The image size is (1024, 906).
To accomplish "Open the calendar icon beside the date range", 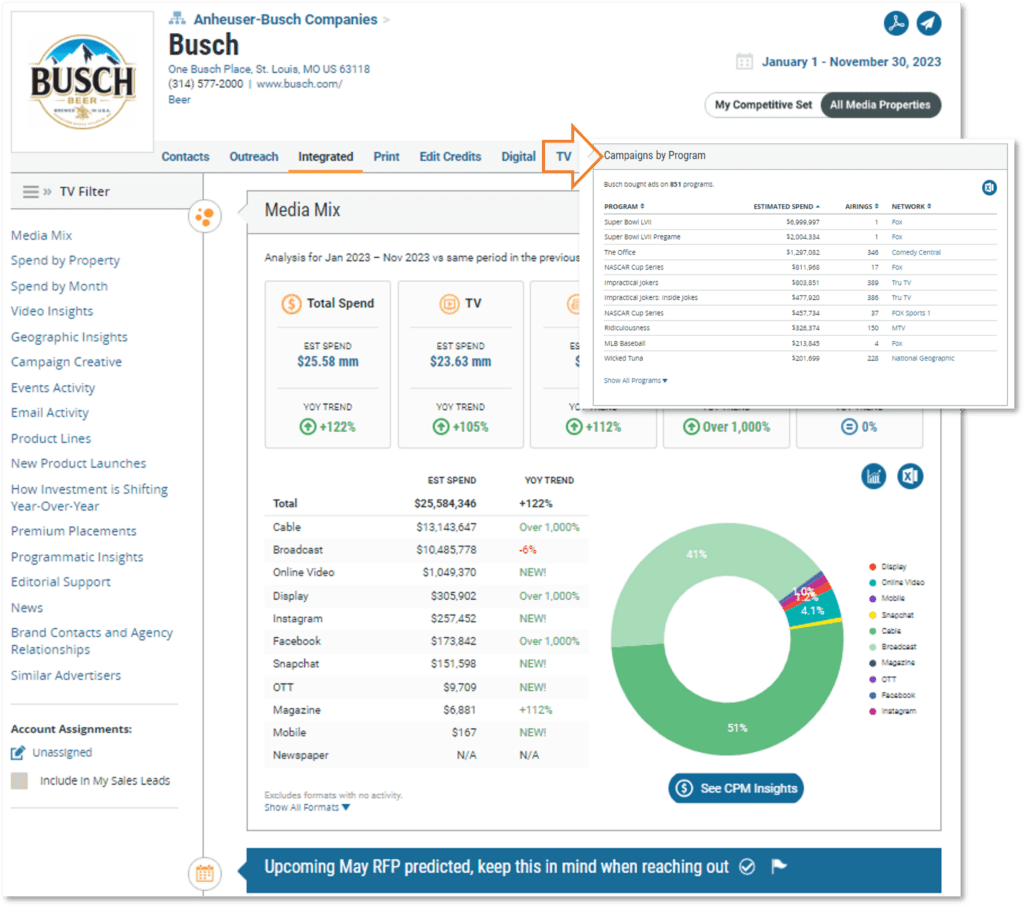I will (x=744, y=61).
